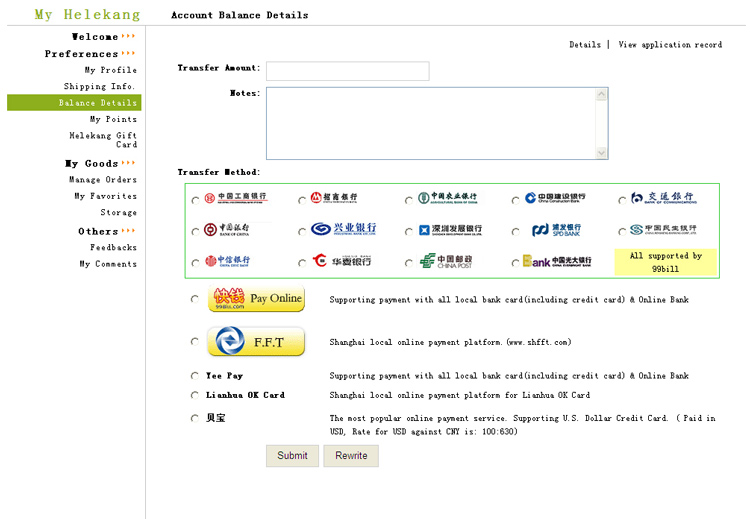The image size is (750, 519).
Task: Click the 99bill Pay Online badge
Action: point(256,298)
